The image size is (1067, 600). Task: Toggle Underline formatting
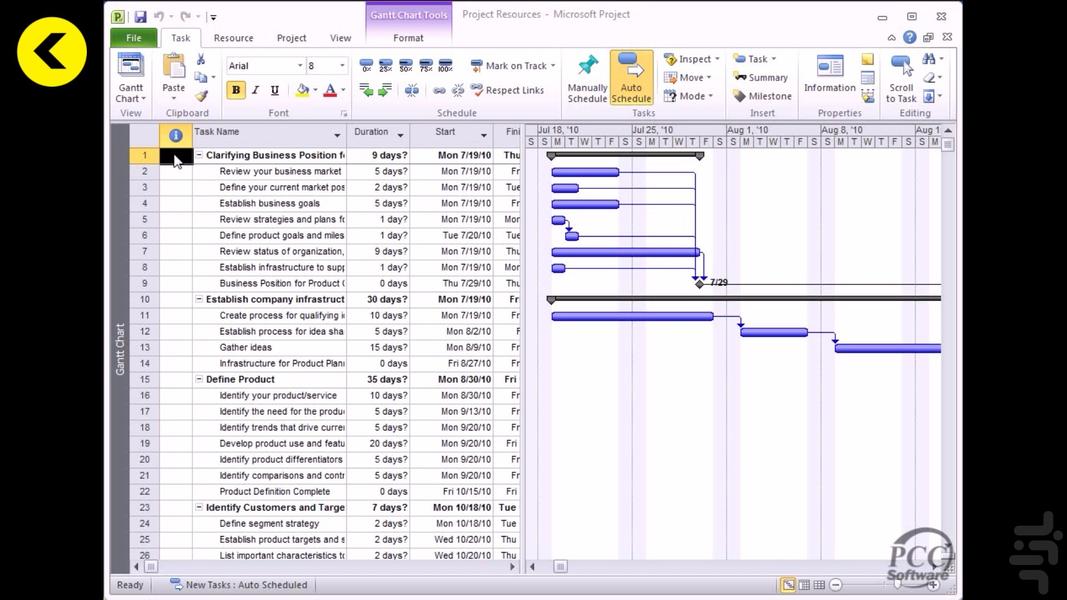[x=275, y=91]
